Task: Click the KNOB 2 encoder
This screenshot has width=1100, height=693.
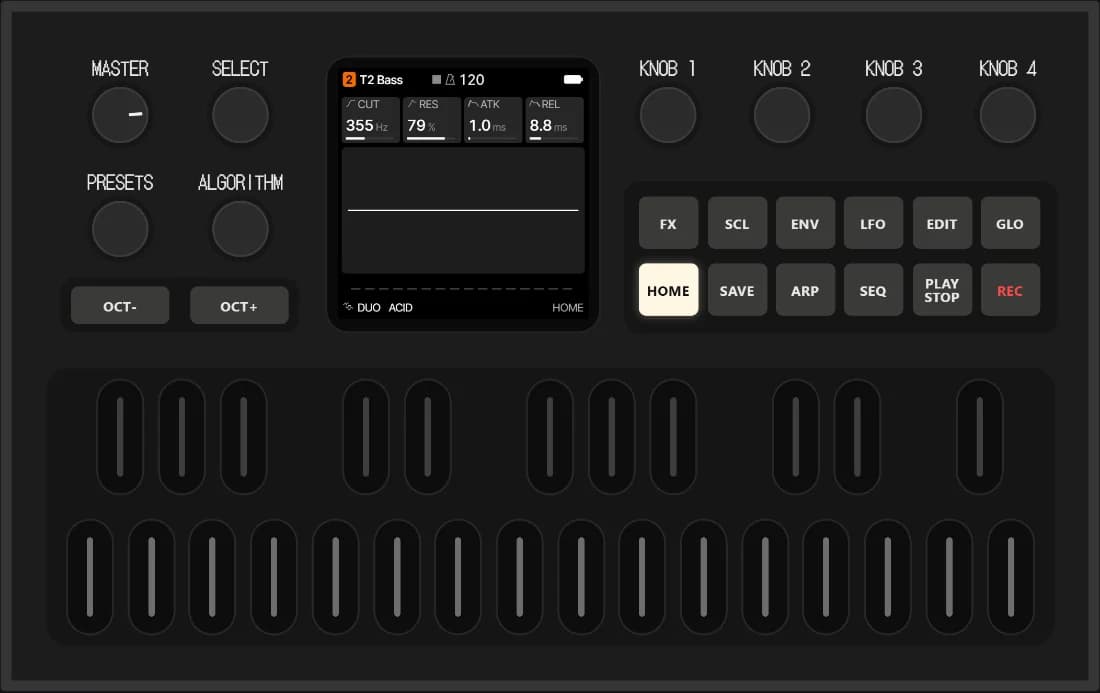Action: (782, 115)
